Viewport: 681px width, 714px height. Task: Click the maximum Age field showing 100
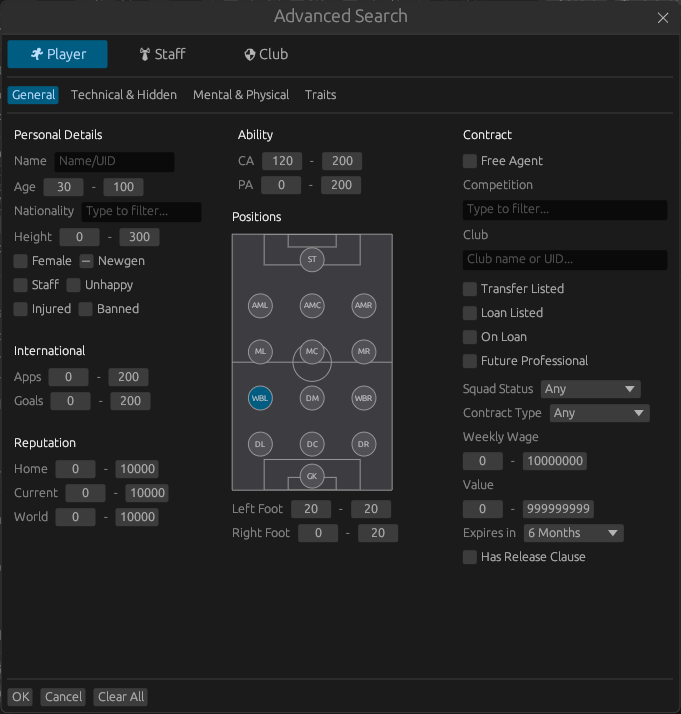[x=123, y=187]
